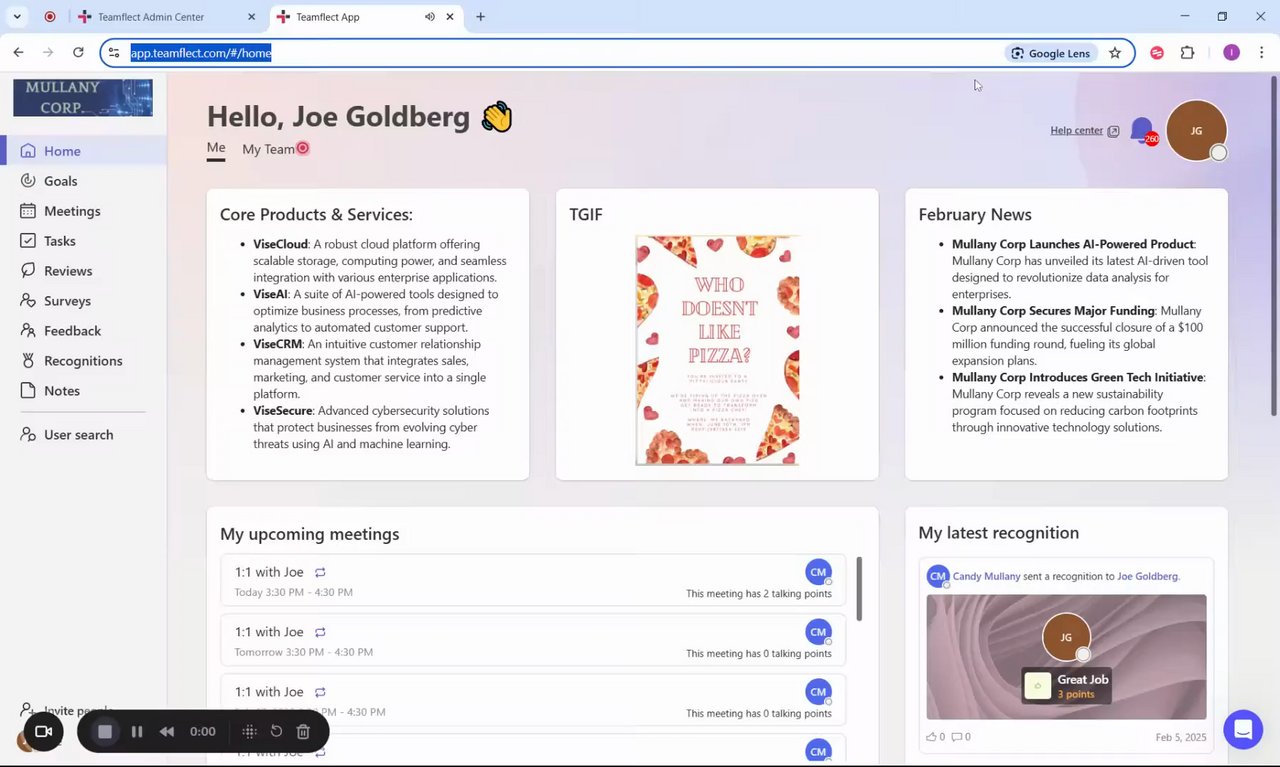Click the rewind icon on recording bar
1280x767 pixels.
point(167,732)
